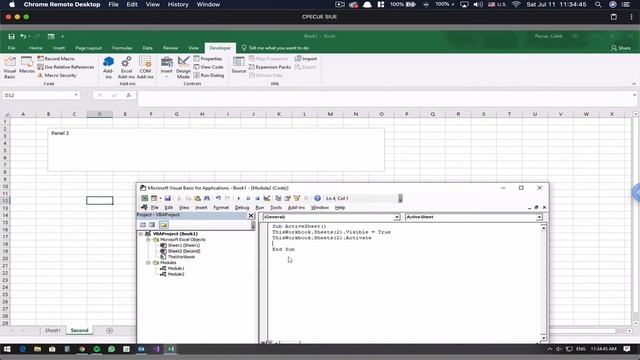Switch to Page Layout ribbon tab
The height and width of the screenshot is (360, 640).
coord(88,48)
